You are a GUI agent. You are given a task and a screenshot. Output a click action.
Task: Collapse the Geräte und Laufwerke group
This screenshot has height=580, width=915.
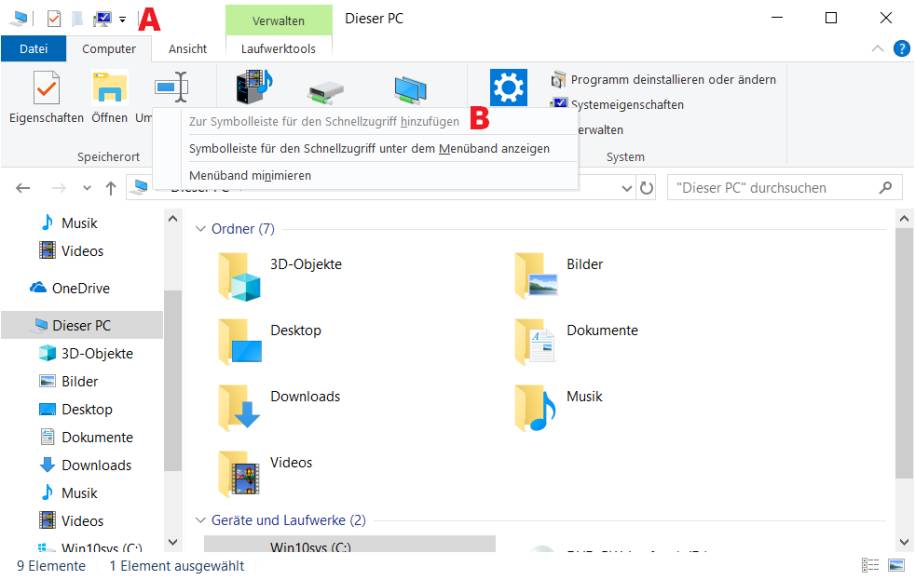(x=198, y=520)
